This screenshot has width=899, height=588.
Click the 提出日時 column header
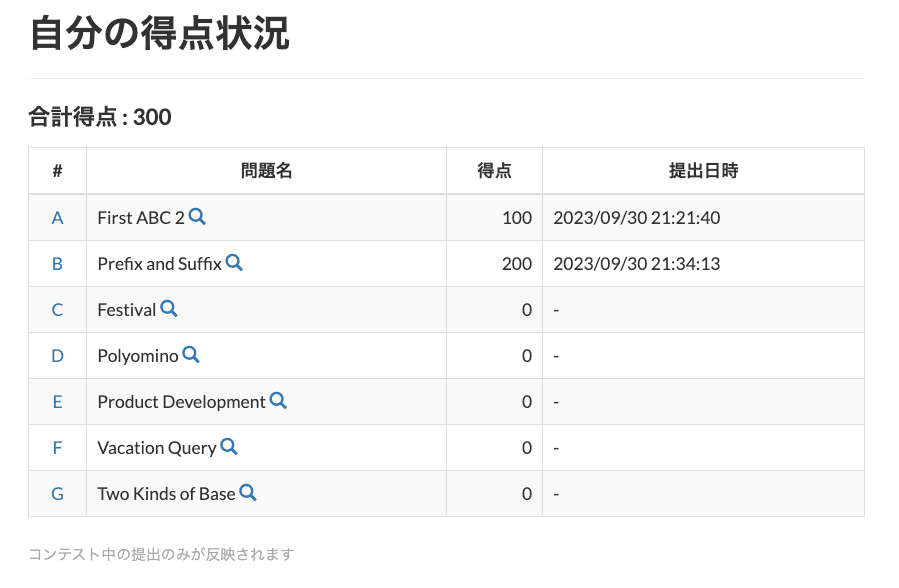click(x=702, y=170)
